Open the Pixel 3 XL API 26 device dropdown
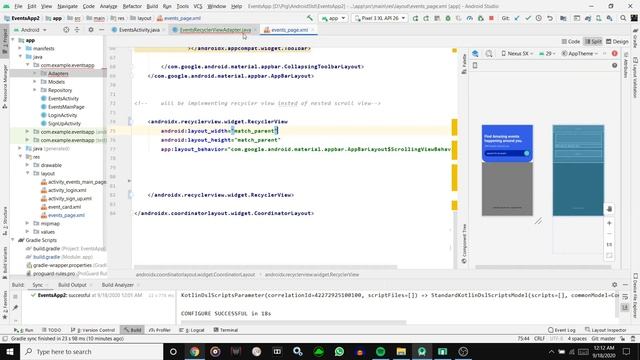640x360 pixels. (x=380, y=18)
